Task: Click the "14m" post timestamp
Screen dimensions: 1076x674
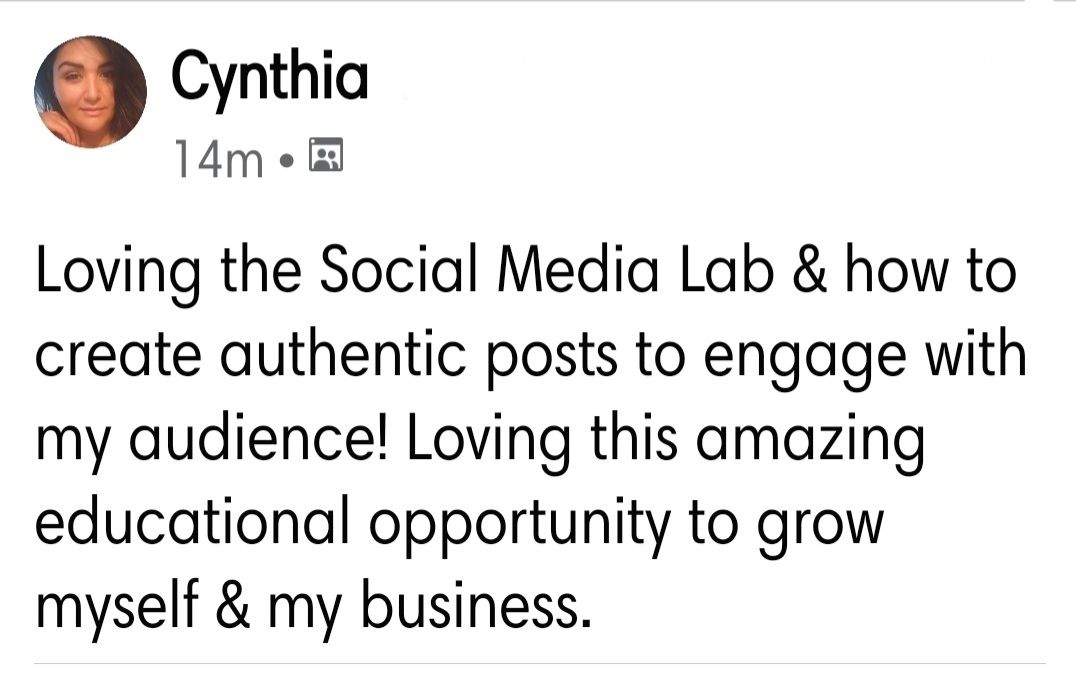Action: pos(217,158)
